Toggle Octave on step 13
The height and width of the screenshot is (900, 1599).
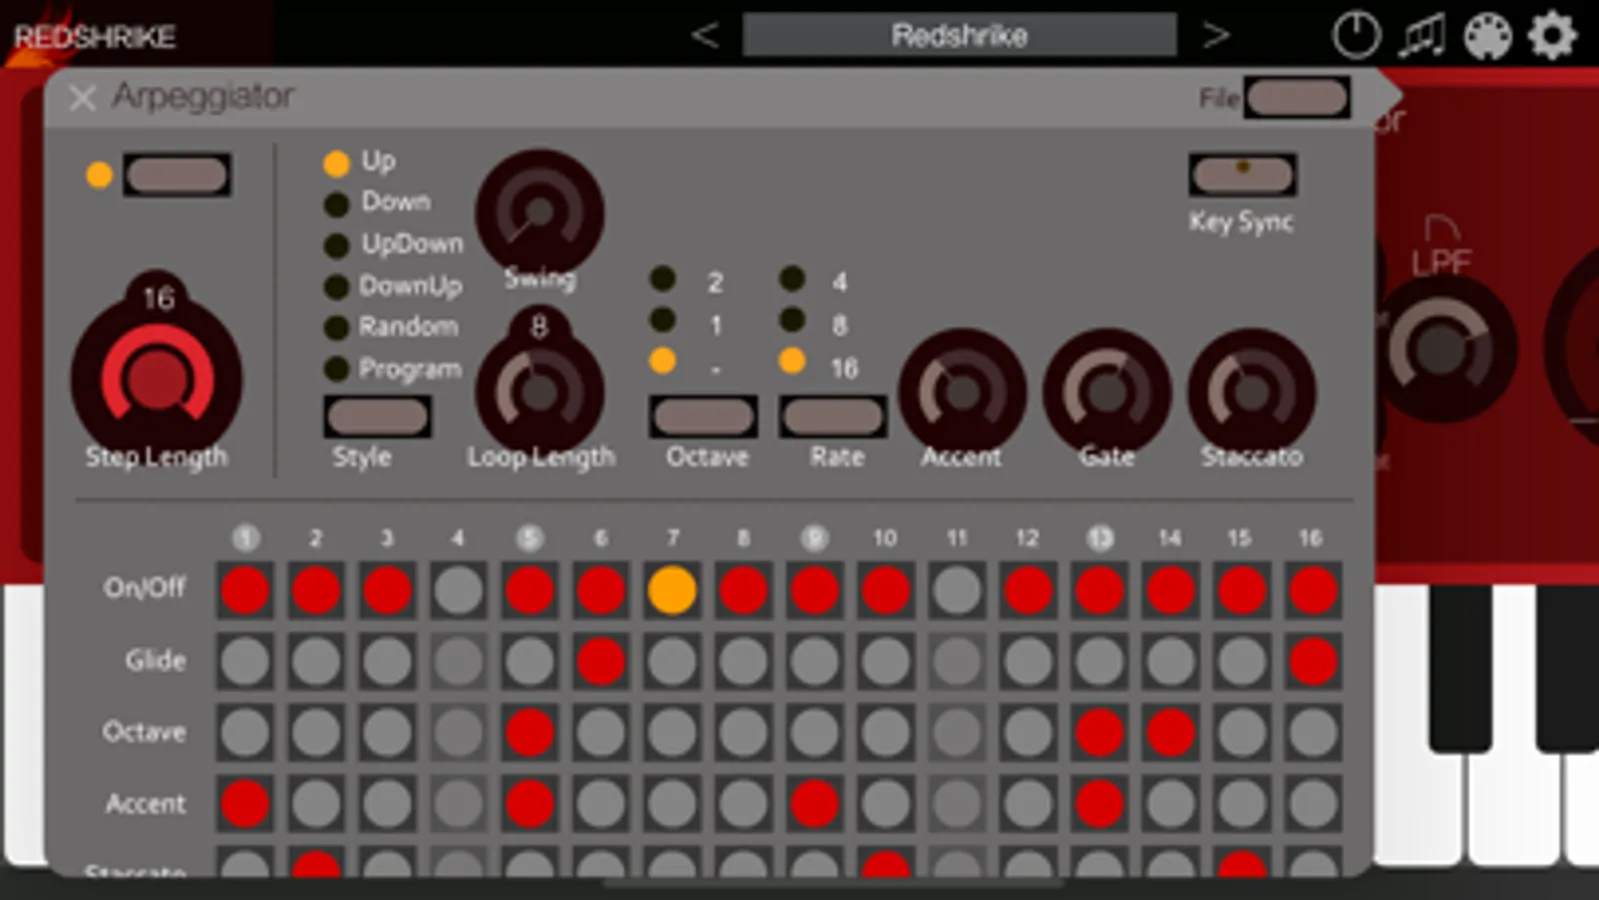(1099, 732)
